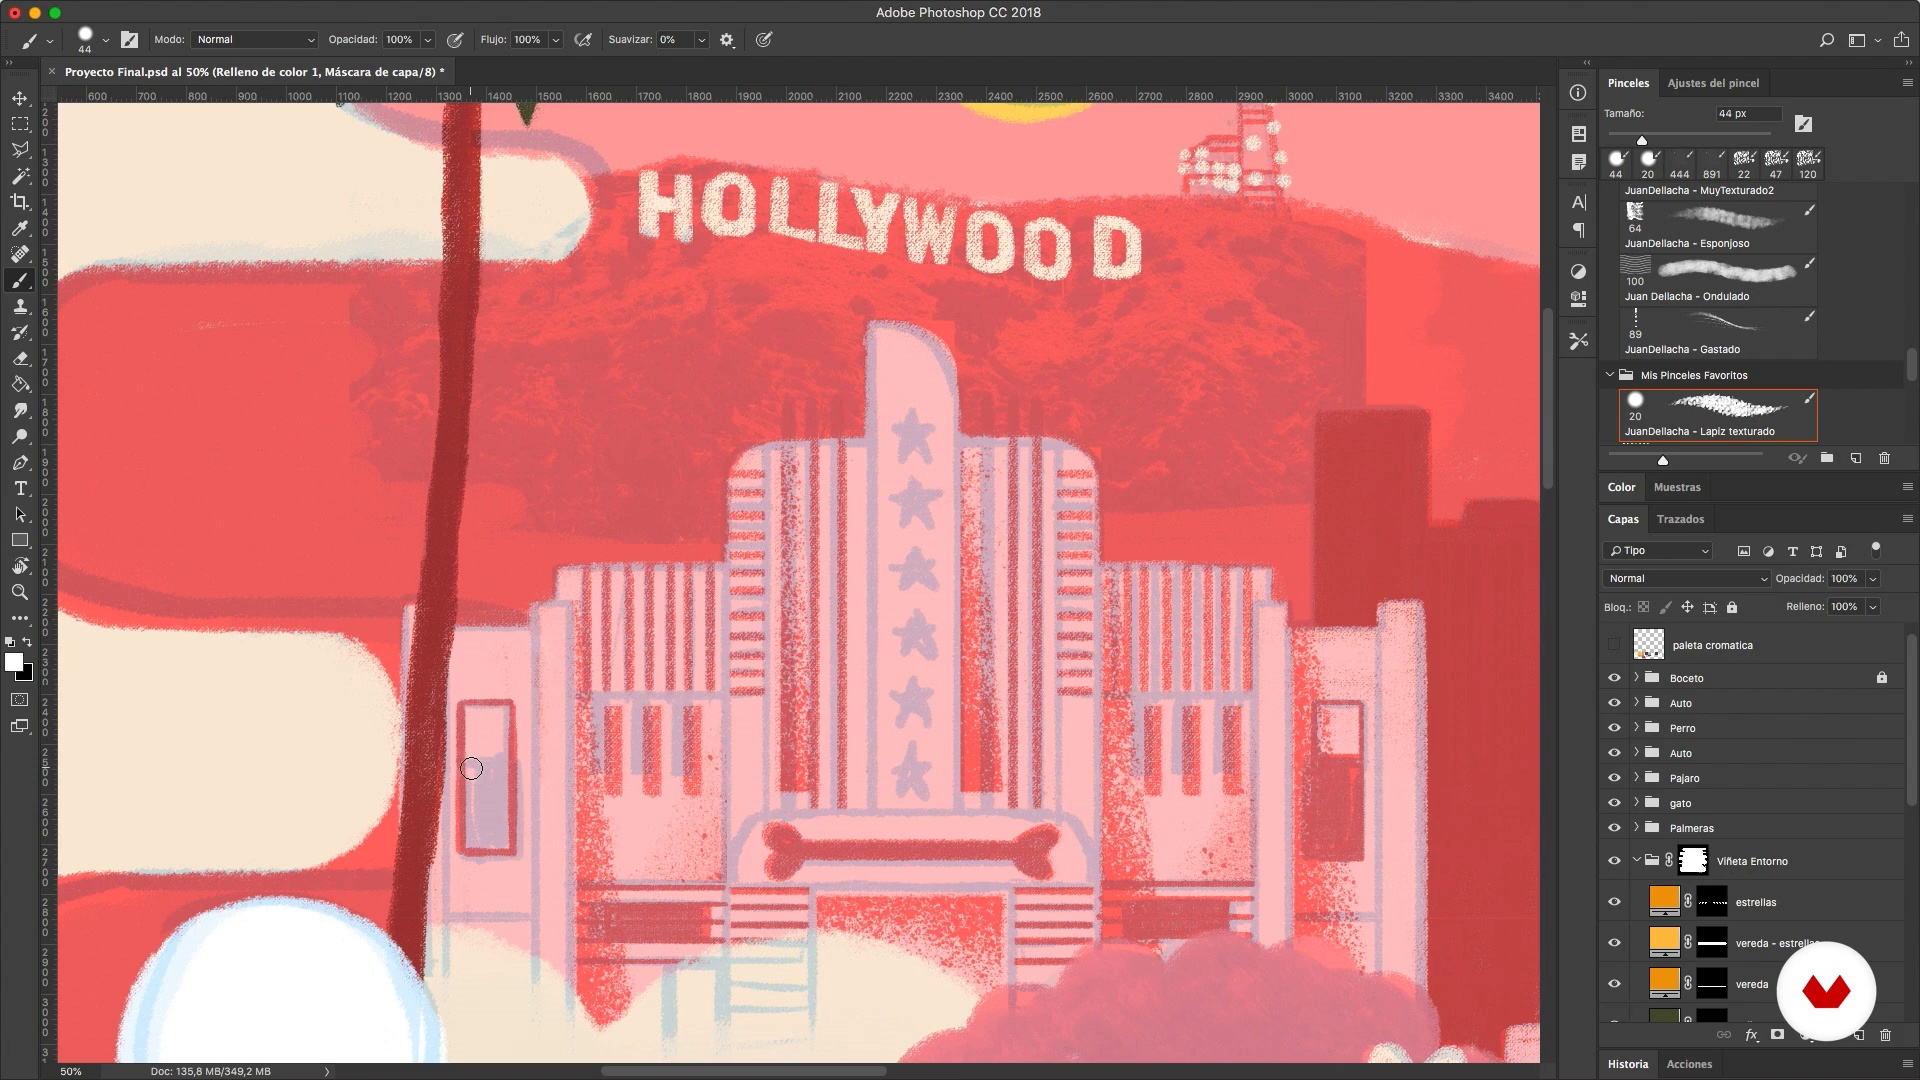
Task: Switch to the Muestras tab
Action: pyautogui.click(x=1677, y=487)
